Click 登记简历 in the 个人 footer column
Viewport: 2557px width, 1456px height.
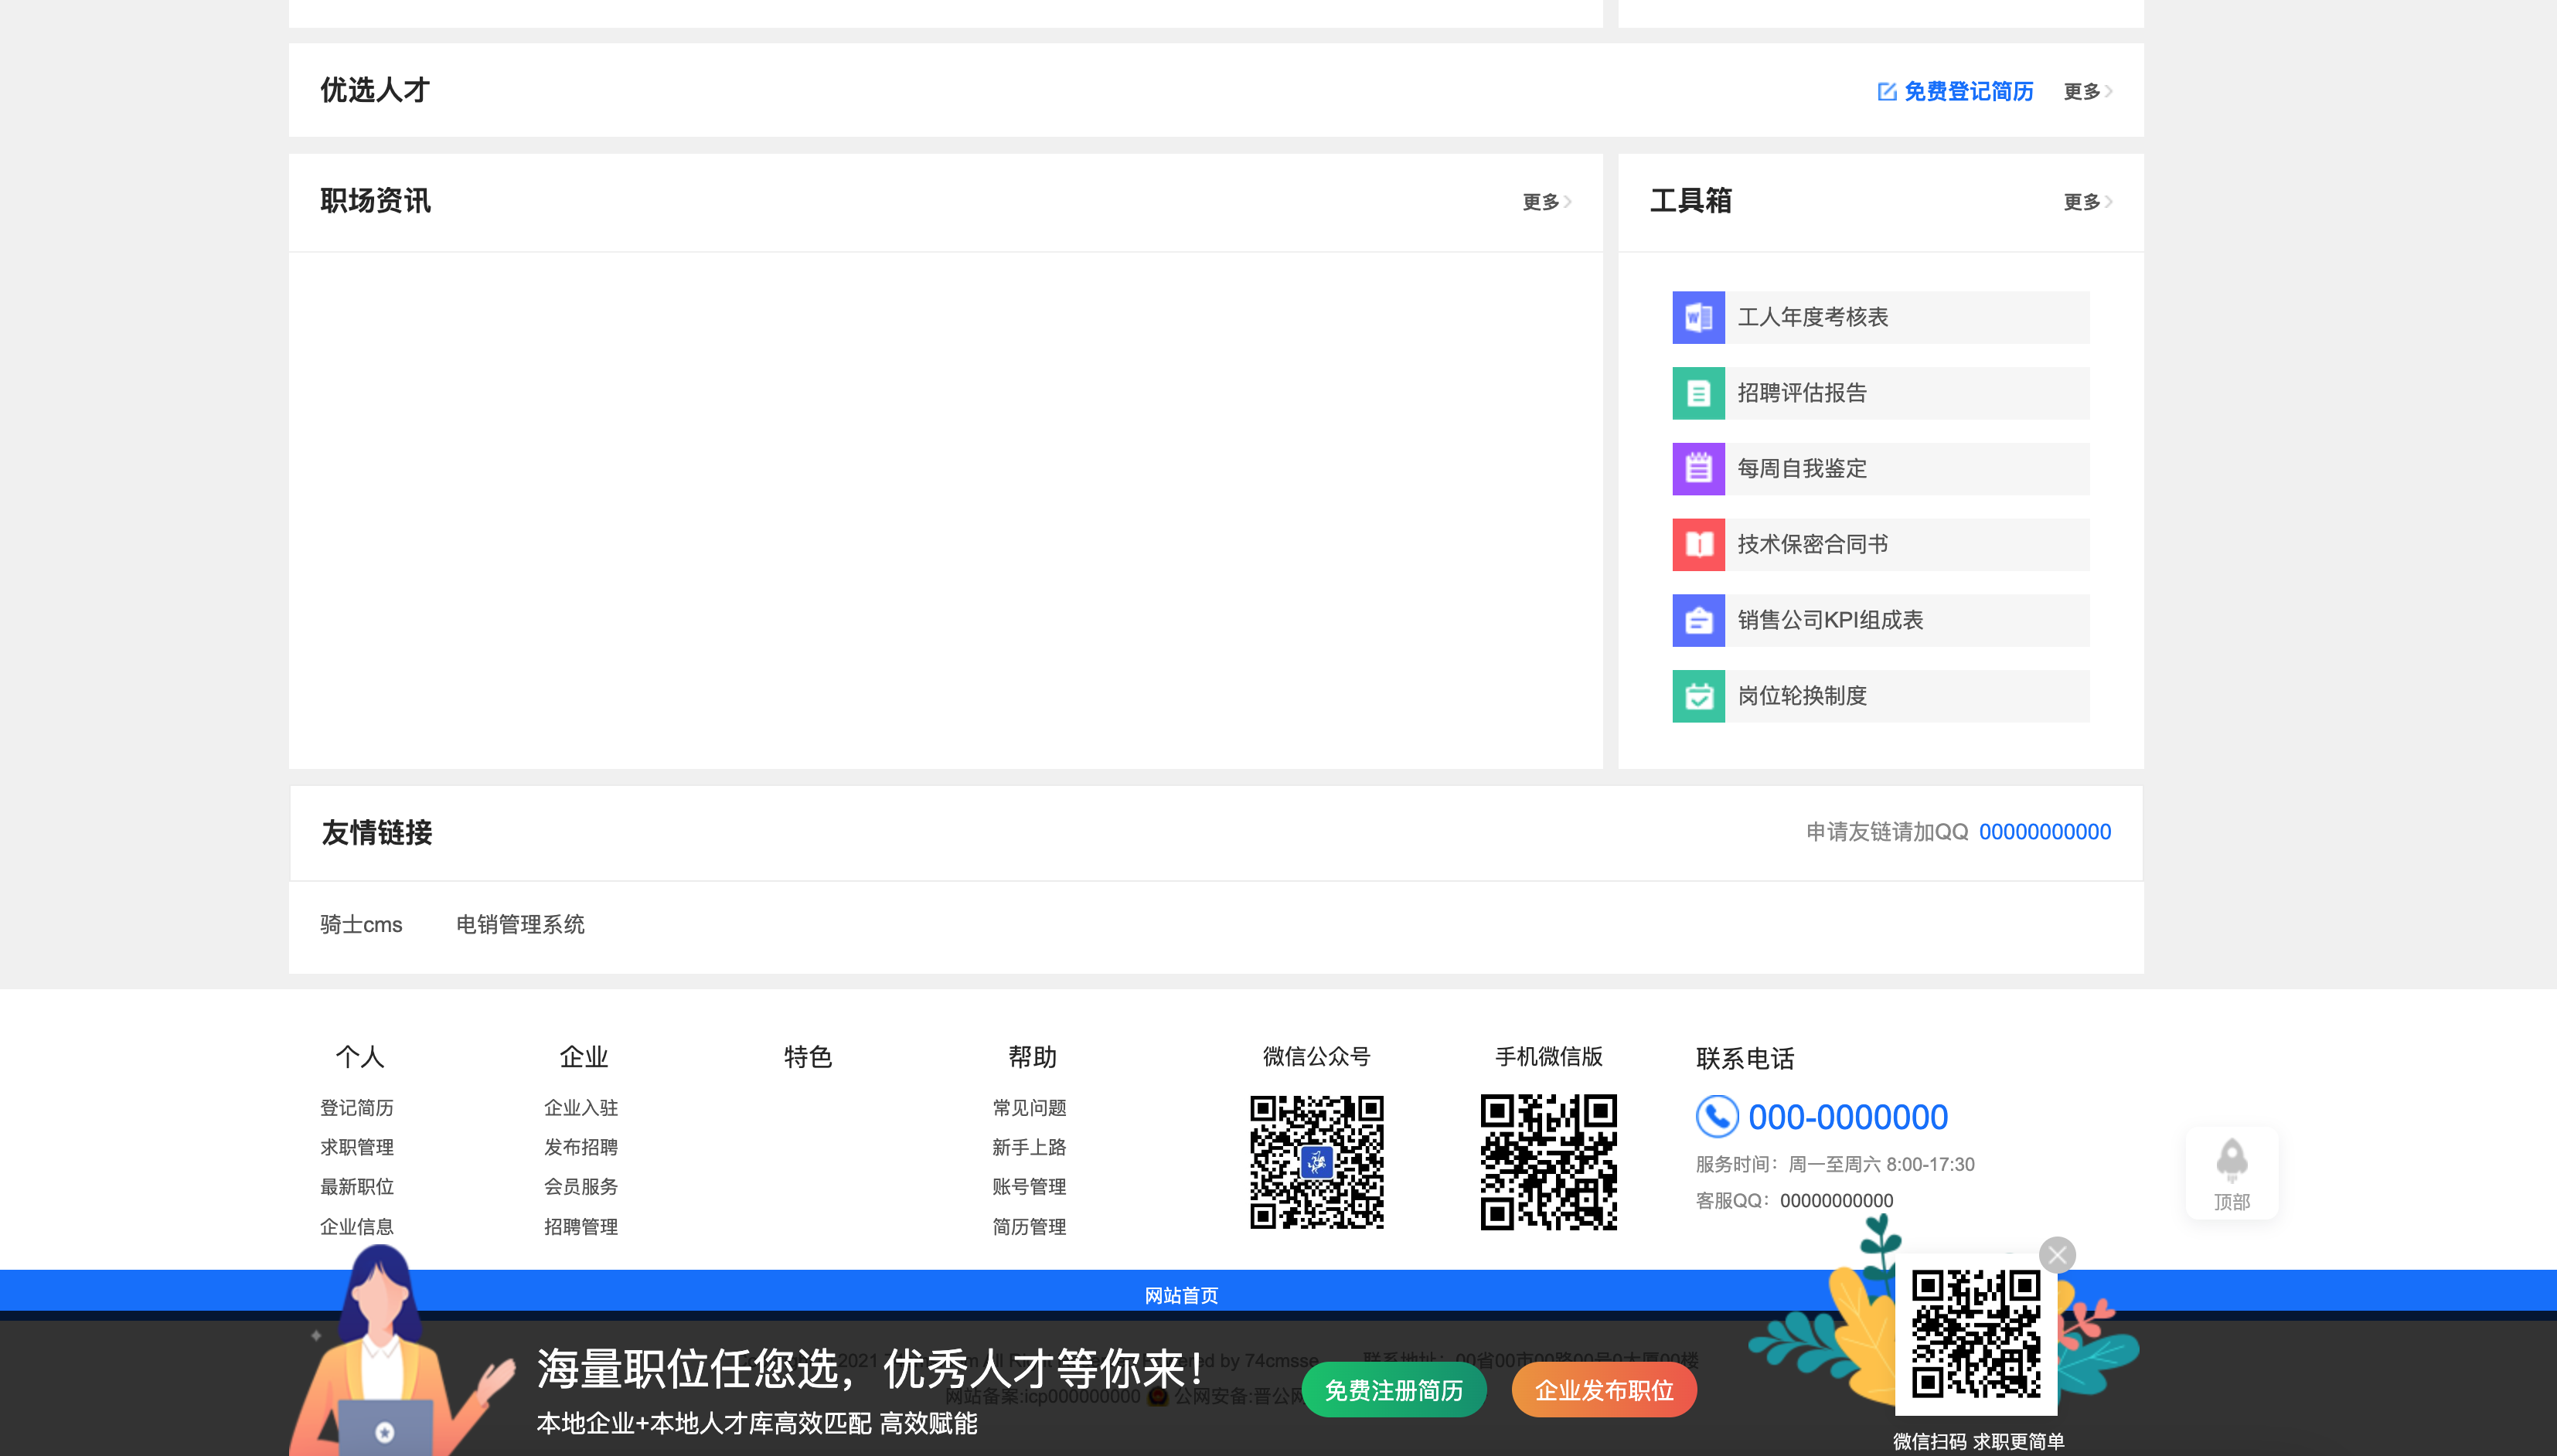pos(357,1108)
